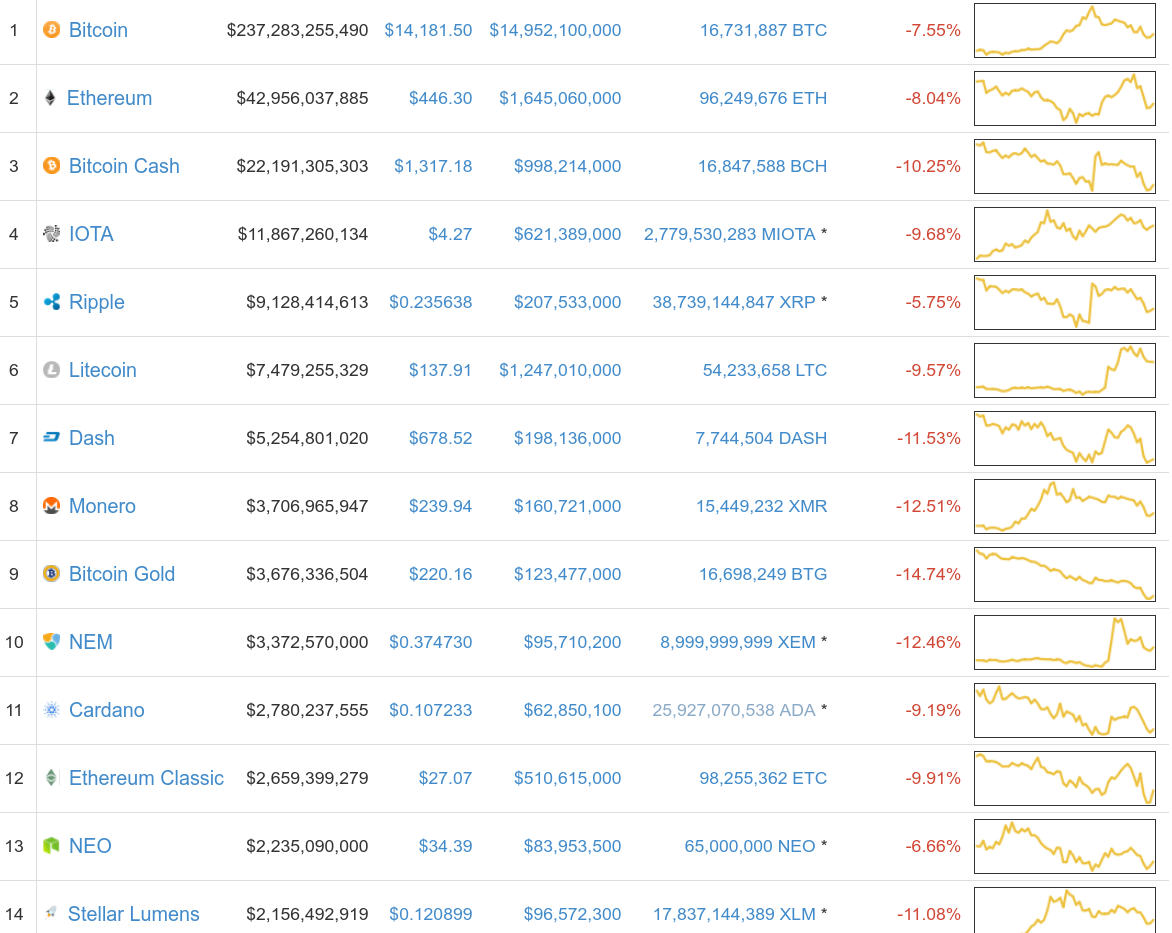1172x933 pixels.
Task: Click IOTA price $4.27
Action: coord(450,235)
